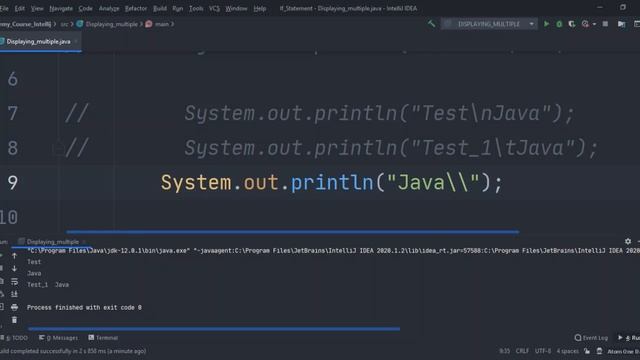
Task: Toggle the scroll-to-end icon in the console
Action: [x=14, y=294]
